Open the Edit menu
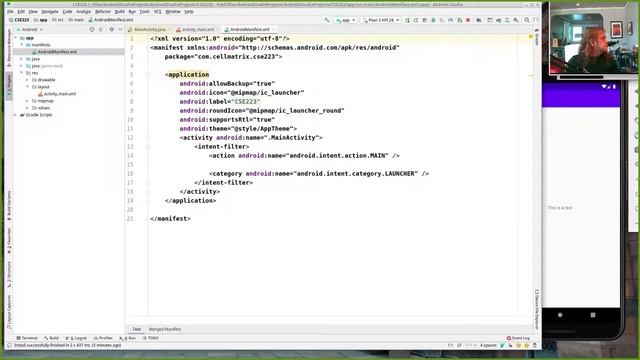Screen dimensions: 640x360 pos(21,12)
